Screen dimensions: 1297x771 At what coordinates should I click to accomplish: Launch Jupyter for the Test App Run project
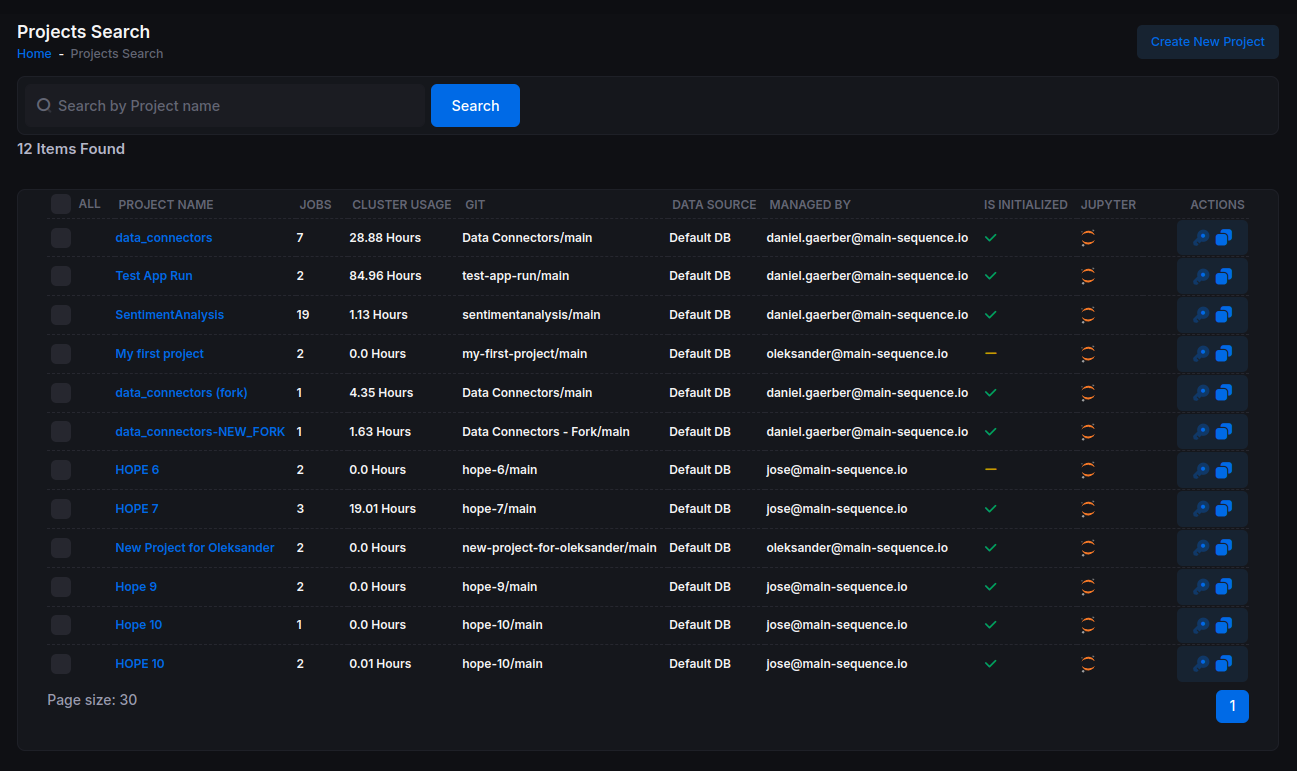pos(1088,276)
